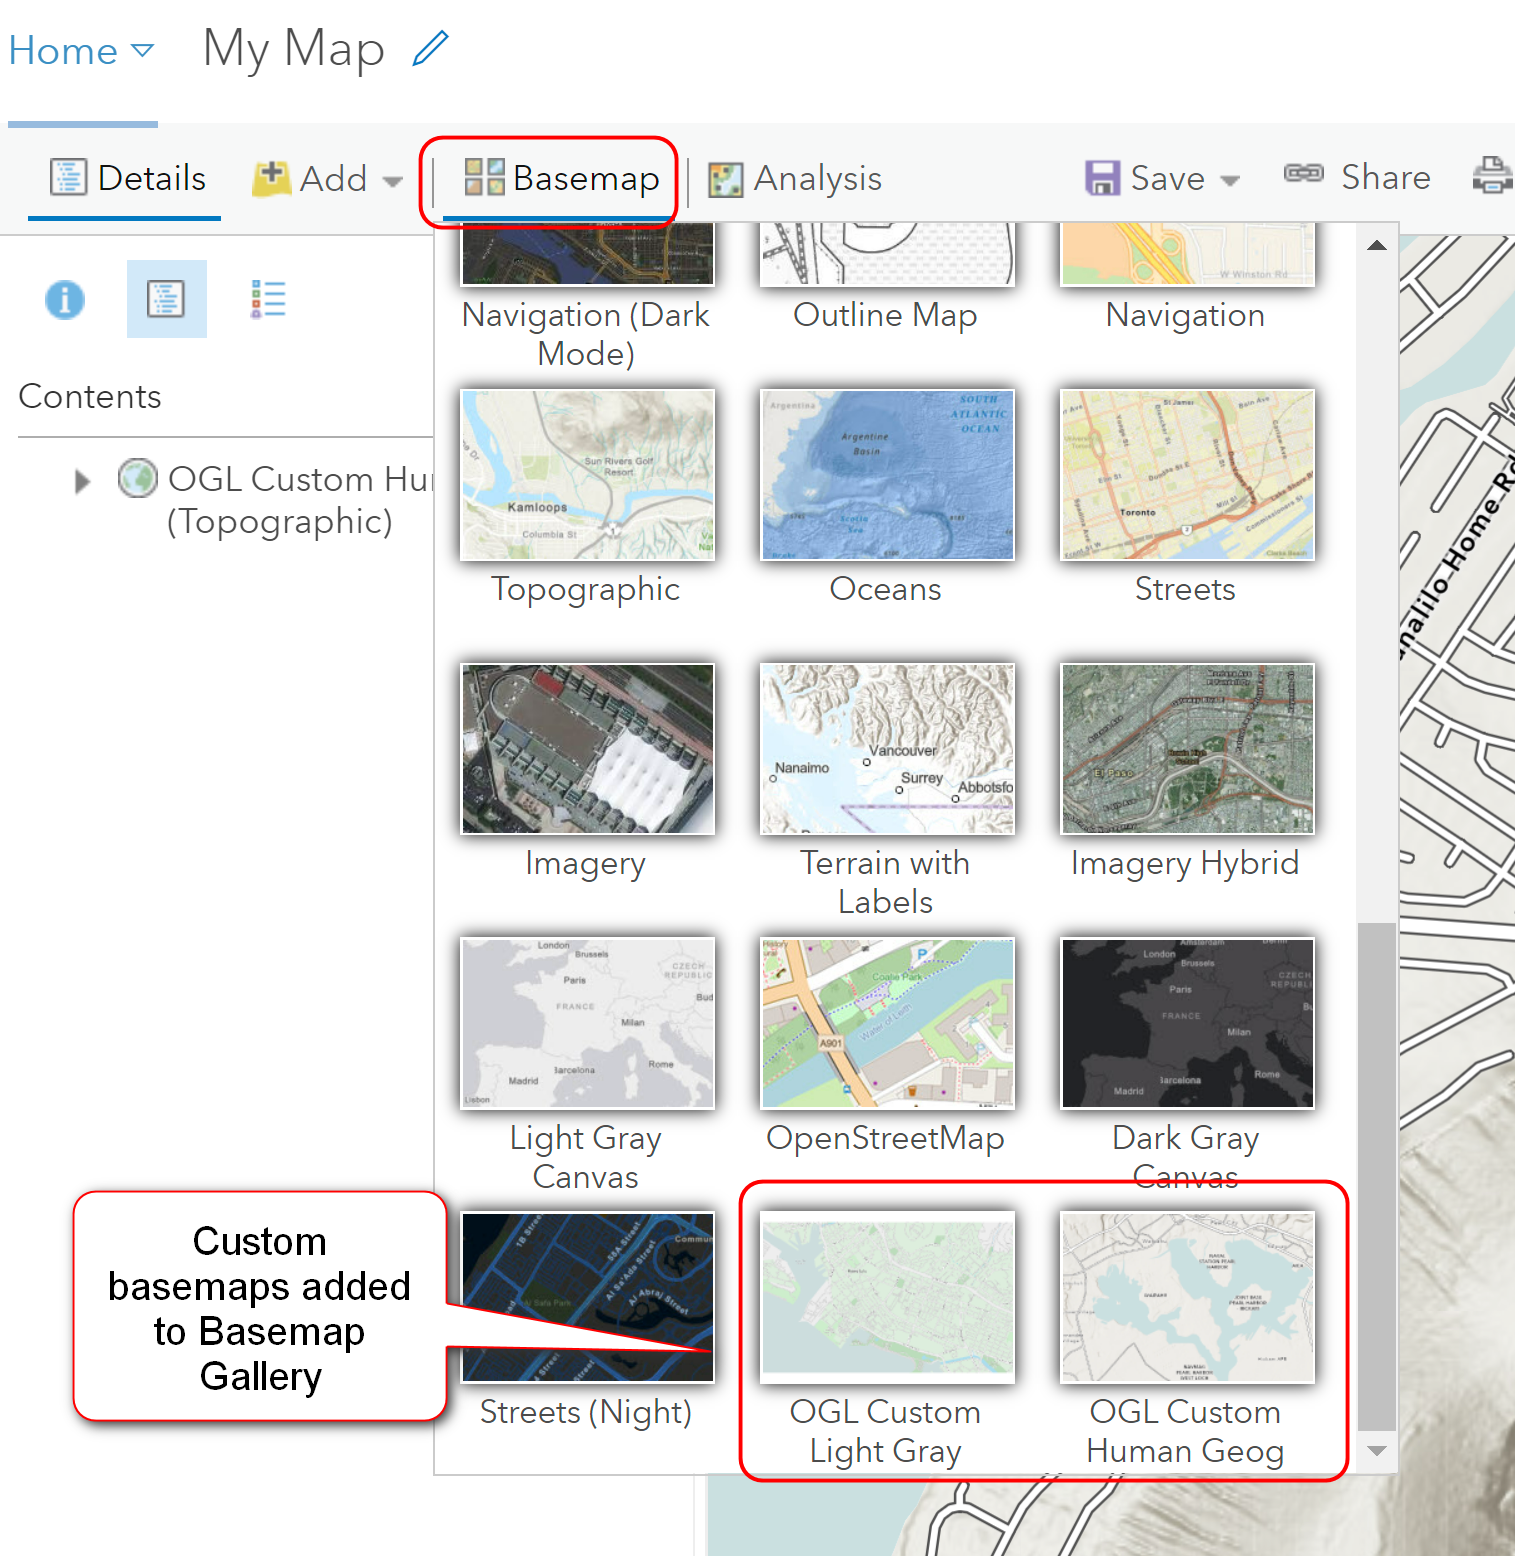
Task: Open the Save dropdown arrow
Action: pos(1231,181)
